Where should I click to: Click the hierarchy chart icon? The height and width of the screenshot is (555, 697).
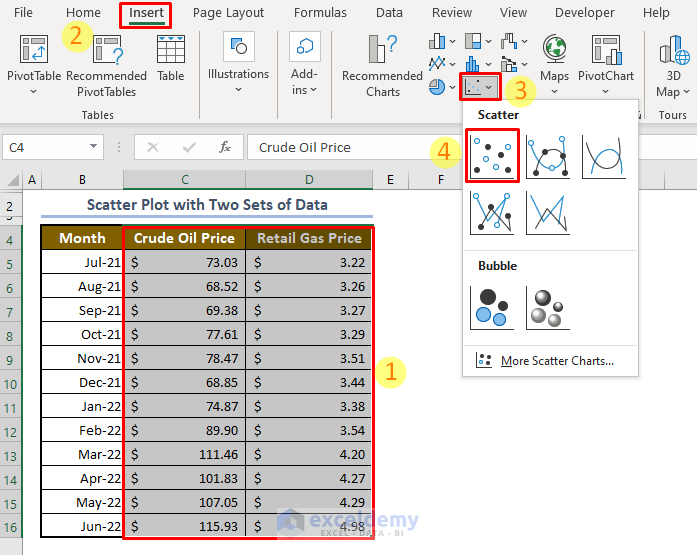tap(473, 41)
